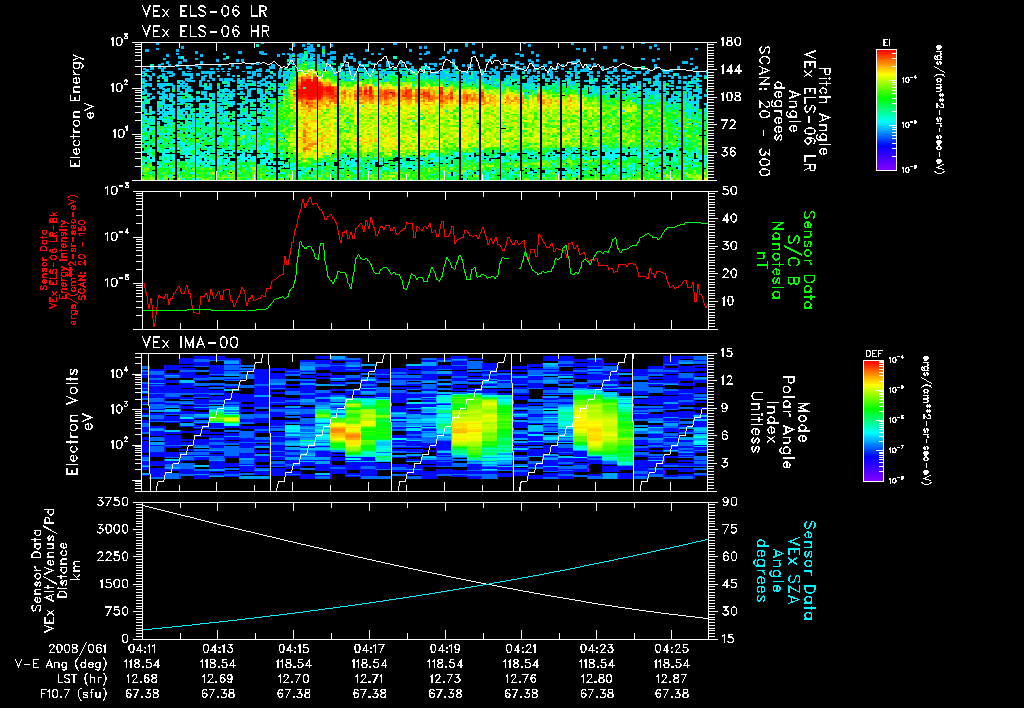Click the 90 degrees SZA tick
Viewport: 1024px width, 708px height.
pos(728,502)
